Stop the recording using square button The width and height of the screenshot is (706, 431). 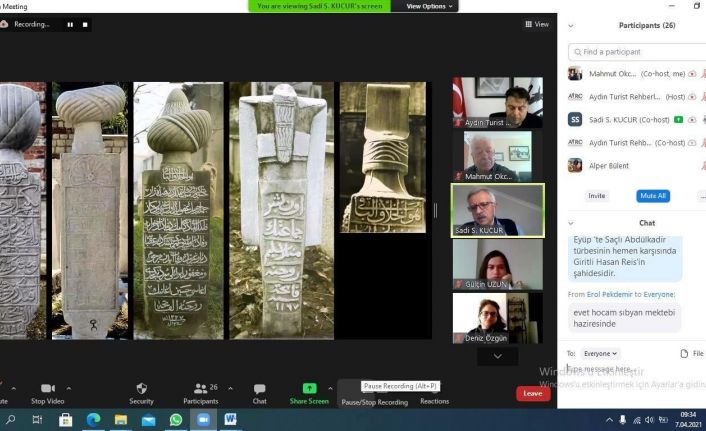[x=85, y=24]
